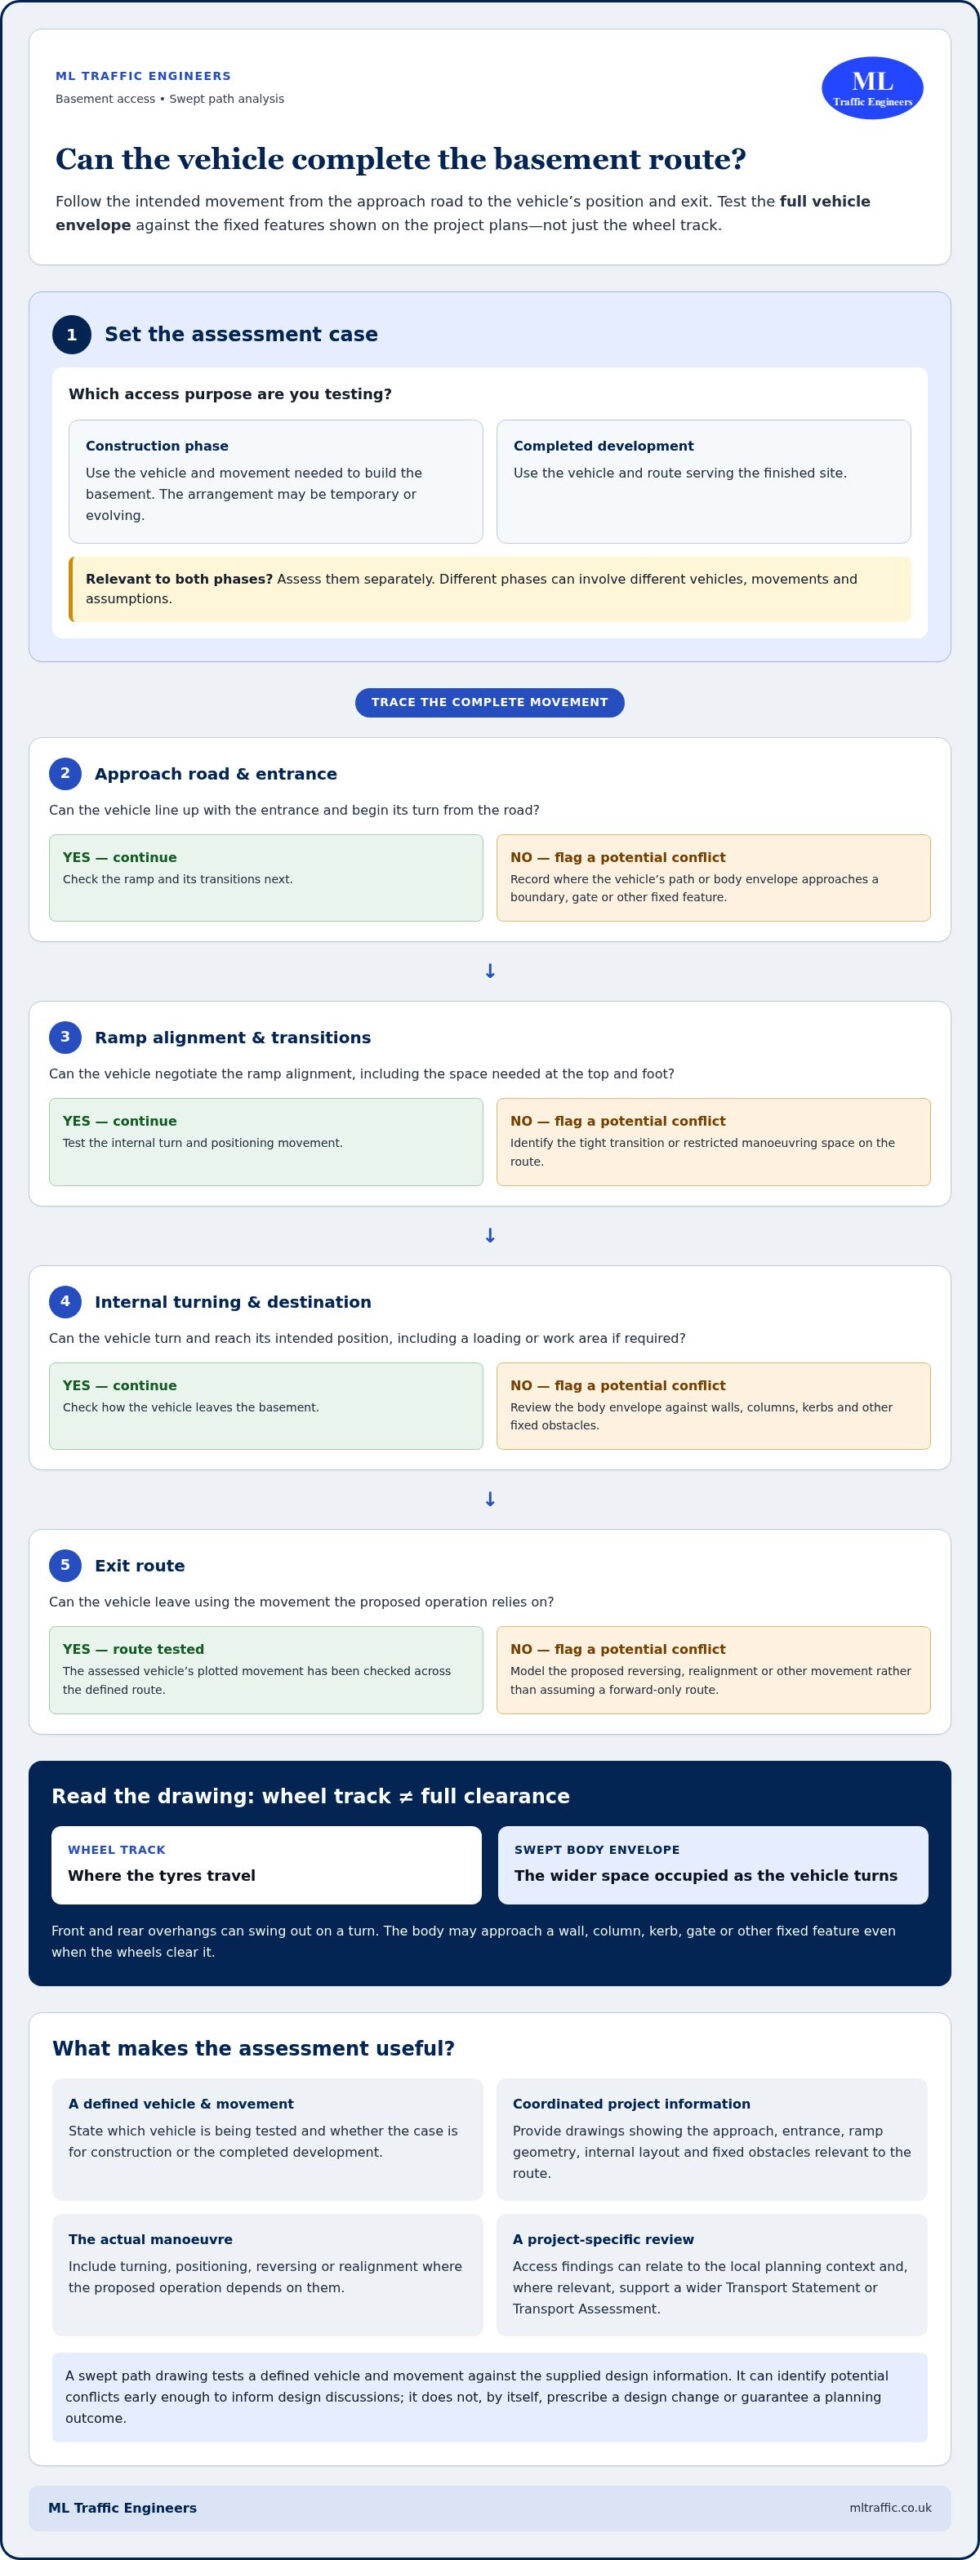Click the yellow Relevant to both phases note
Viewport: 980px width, 2560px height.
pyautogui.click(x=490, y=589)
